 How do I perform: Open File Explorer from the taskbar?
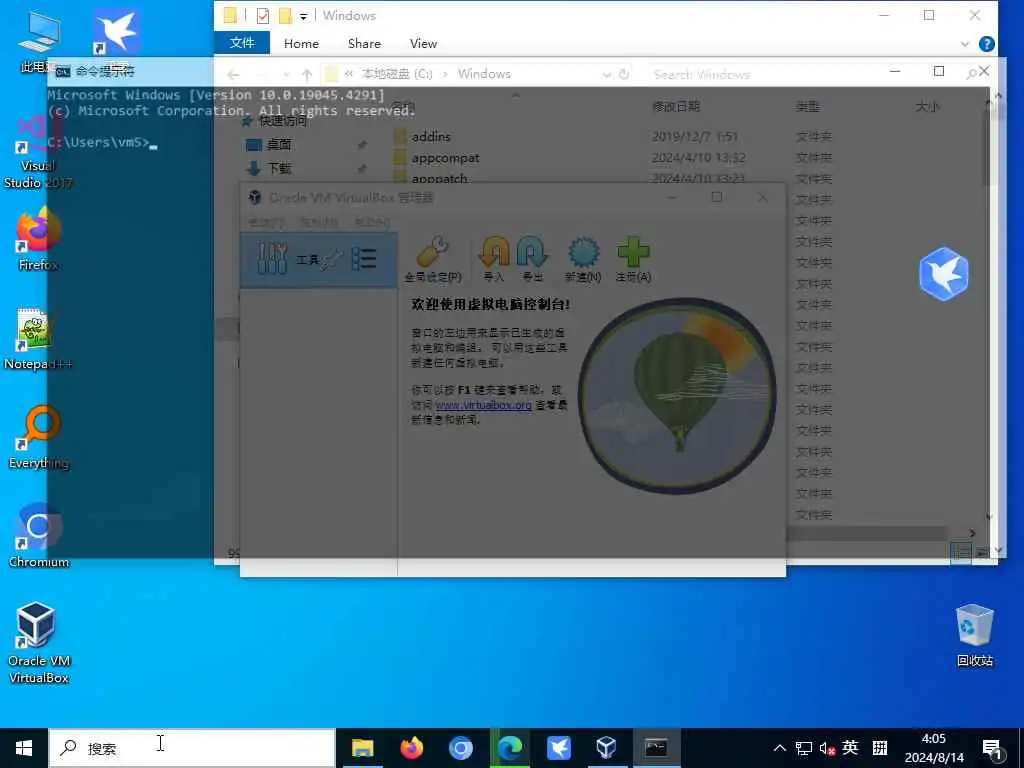[x=362, y=748]
